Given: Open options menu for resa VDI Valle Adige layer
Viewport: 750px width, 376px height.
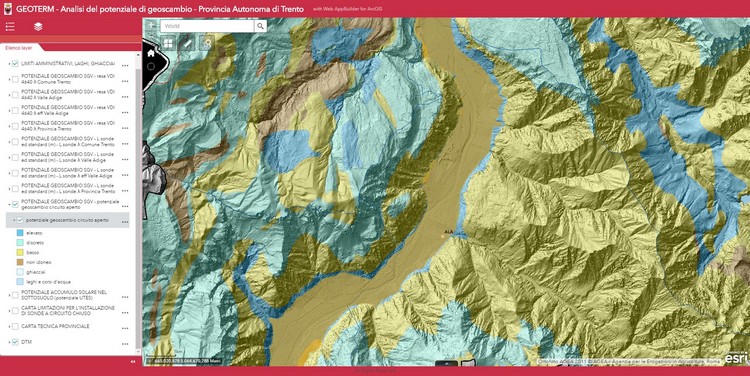Looking at the screenshot, I should (x=125, y=97).
